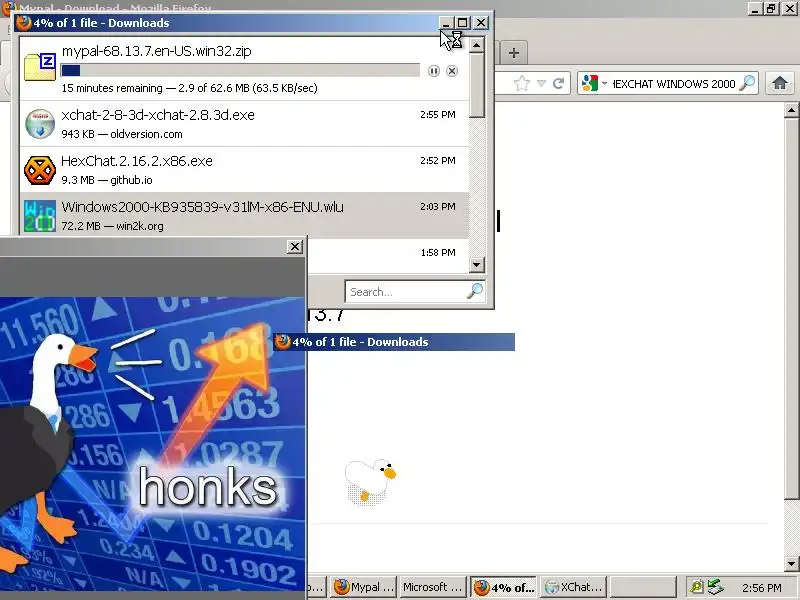Open search engine selector dropdown arrow
The width and height of the screenshot is (800, 600).
tap(605, 83)
